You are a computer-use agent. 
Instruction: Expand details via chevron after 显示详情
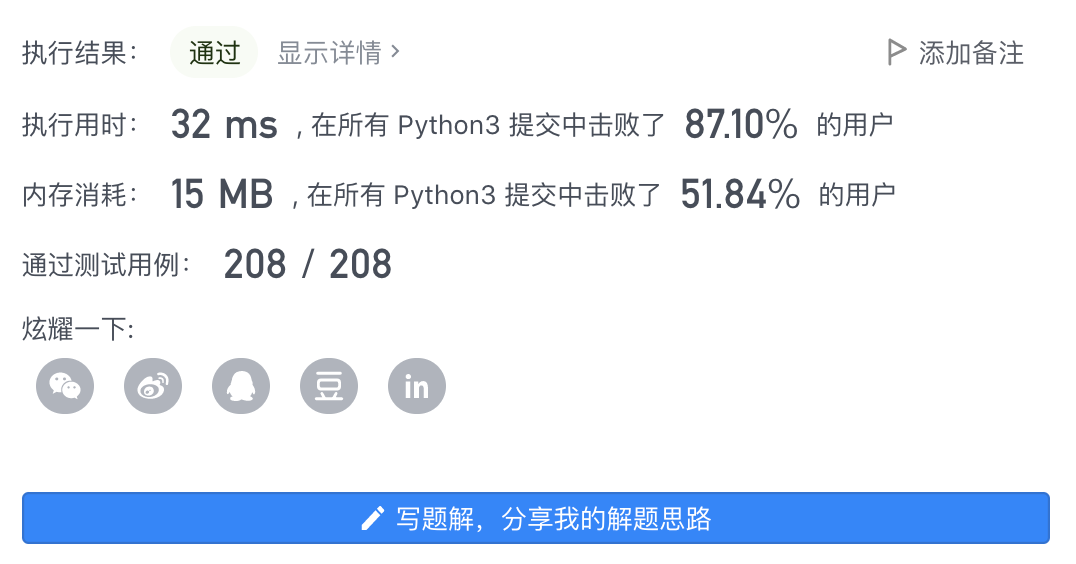pos(396,51)
